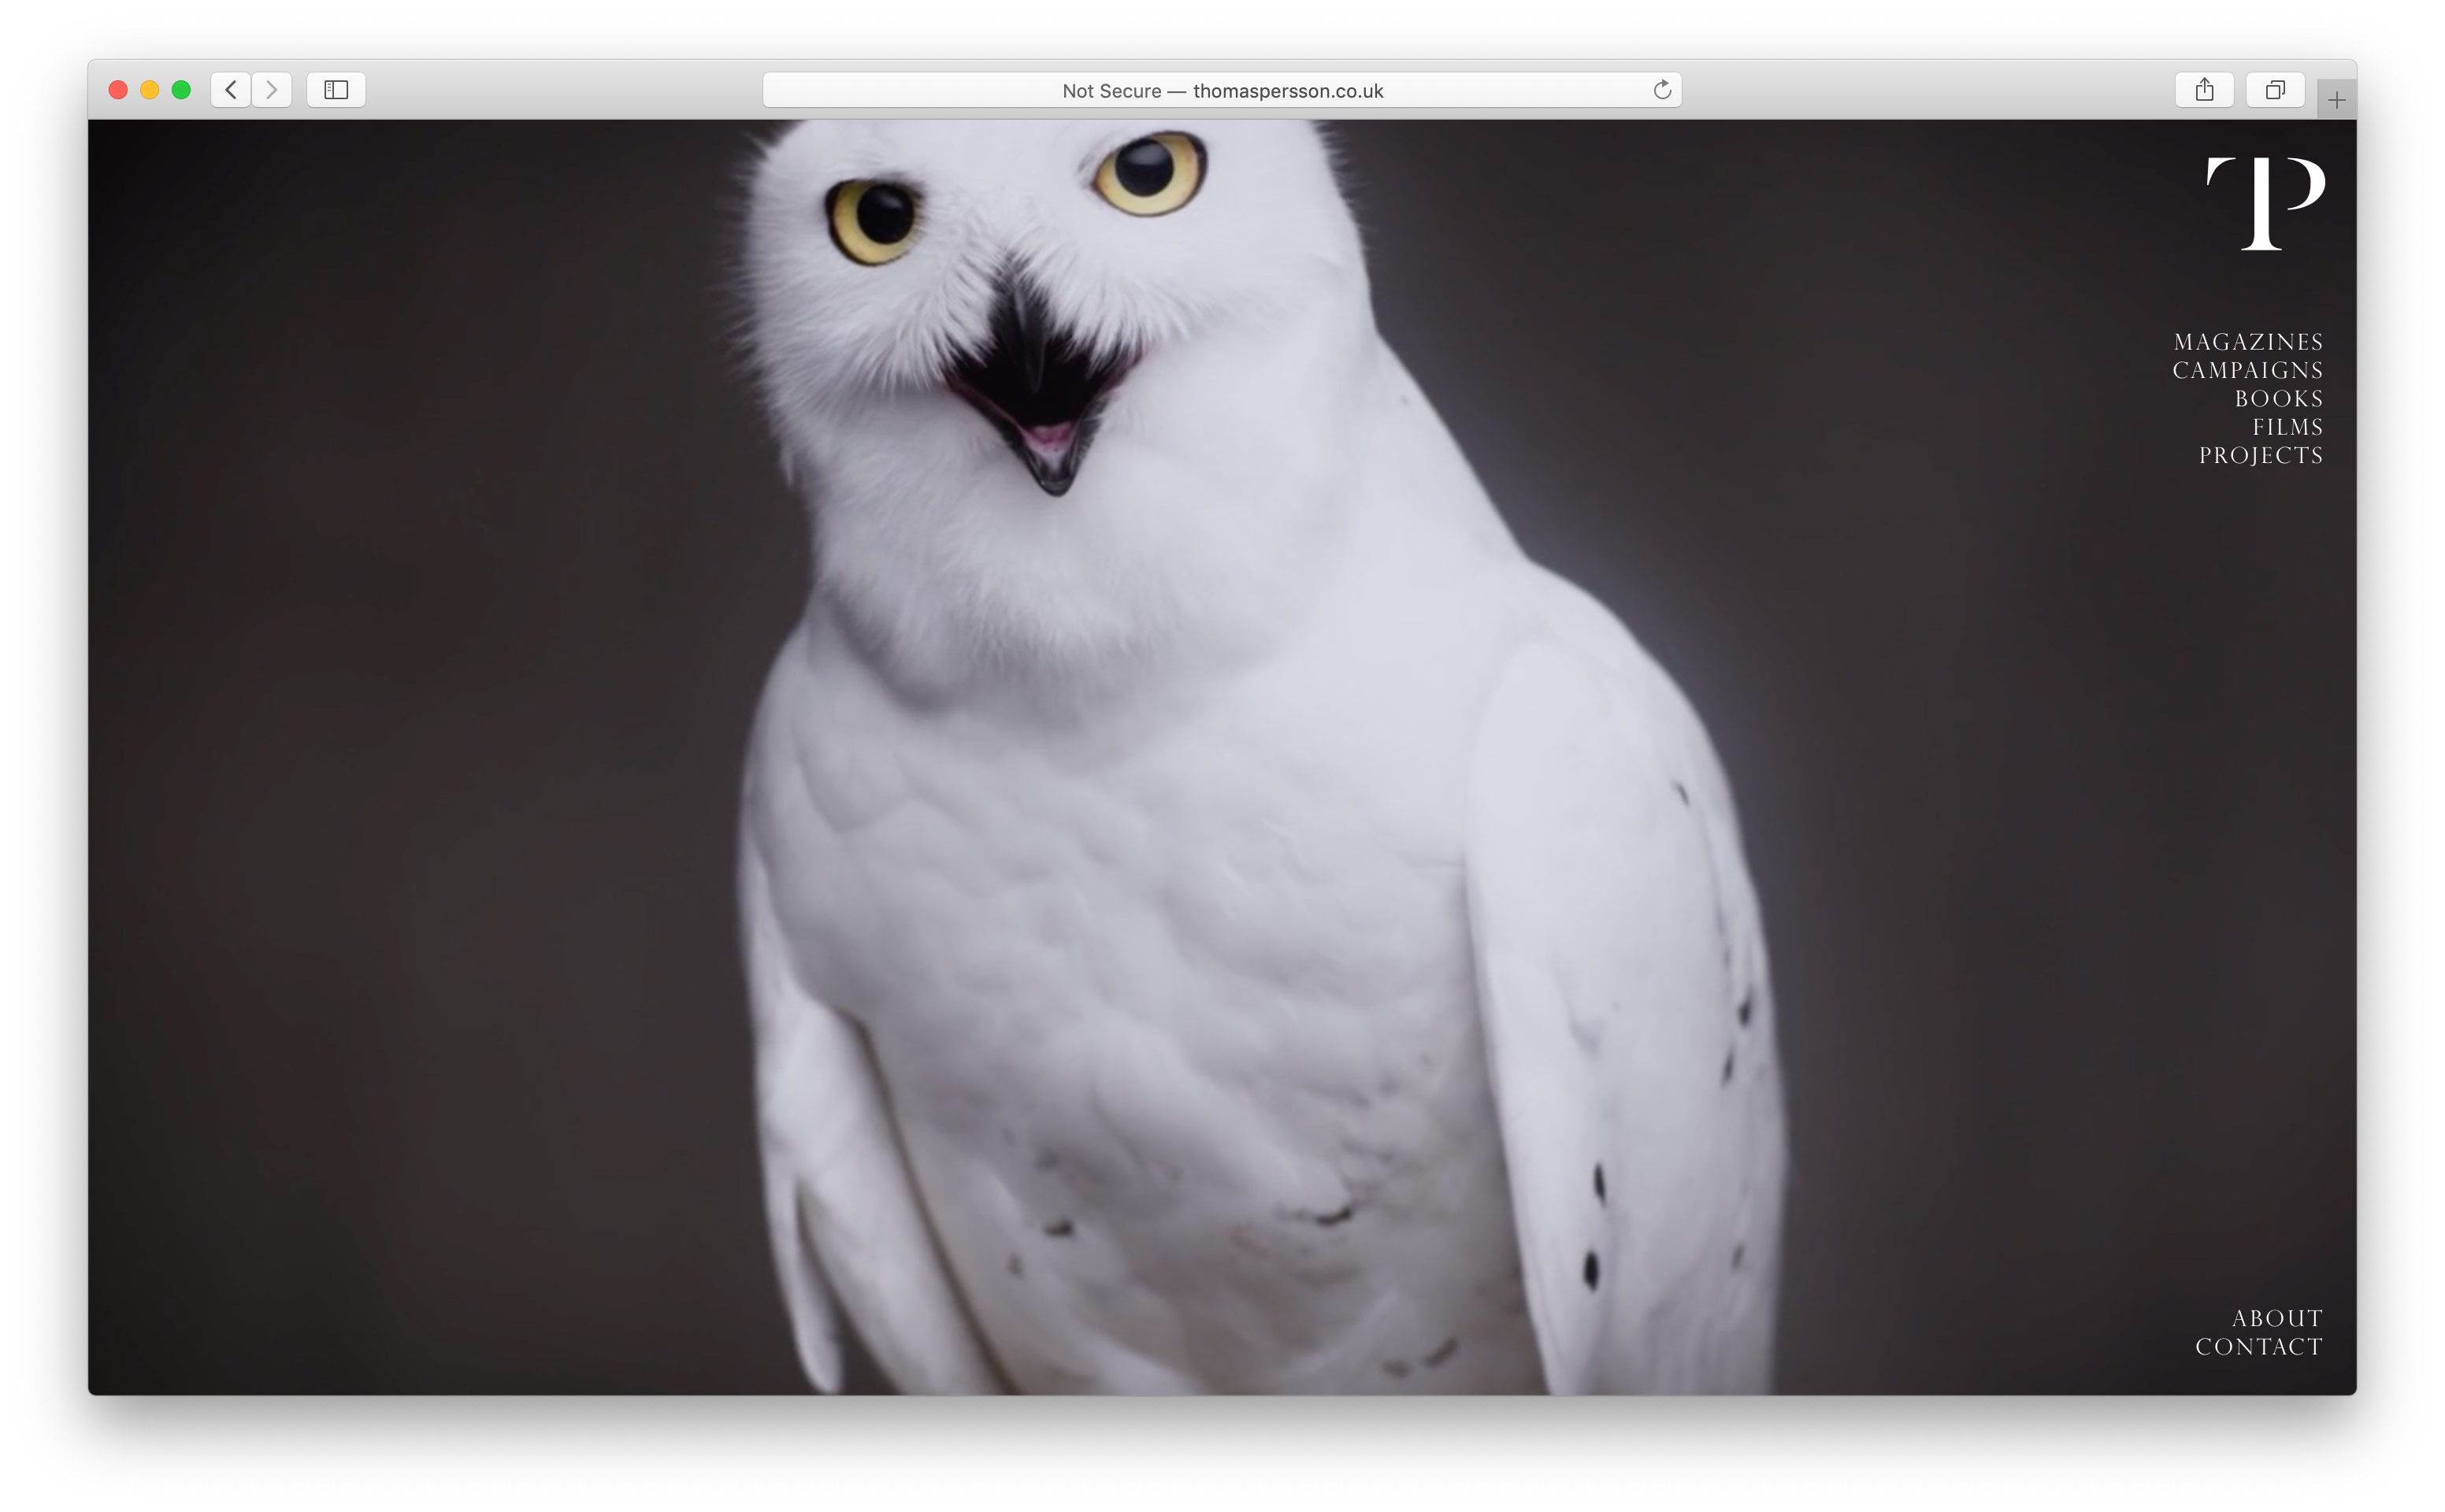Open the MAGAZINES section
This screenshot has width=2445, height=1512.
[x=2247, y=342]
